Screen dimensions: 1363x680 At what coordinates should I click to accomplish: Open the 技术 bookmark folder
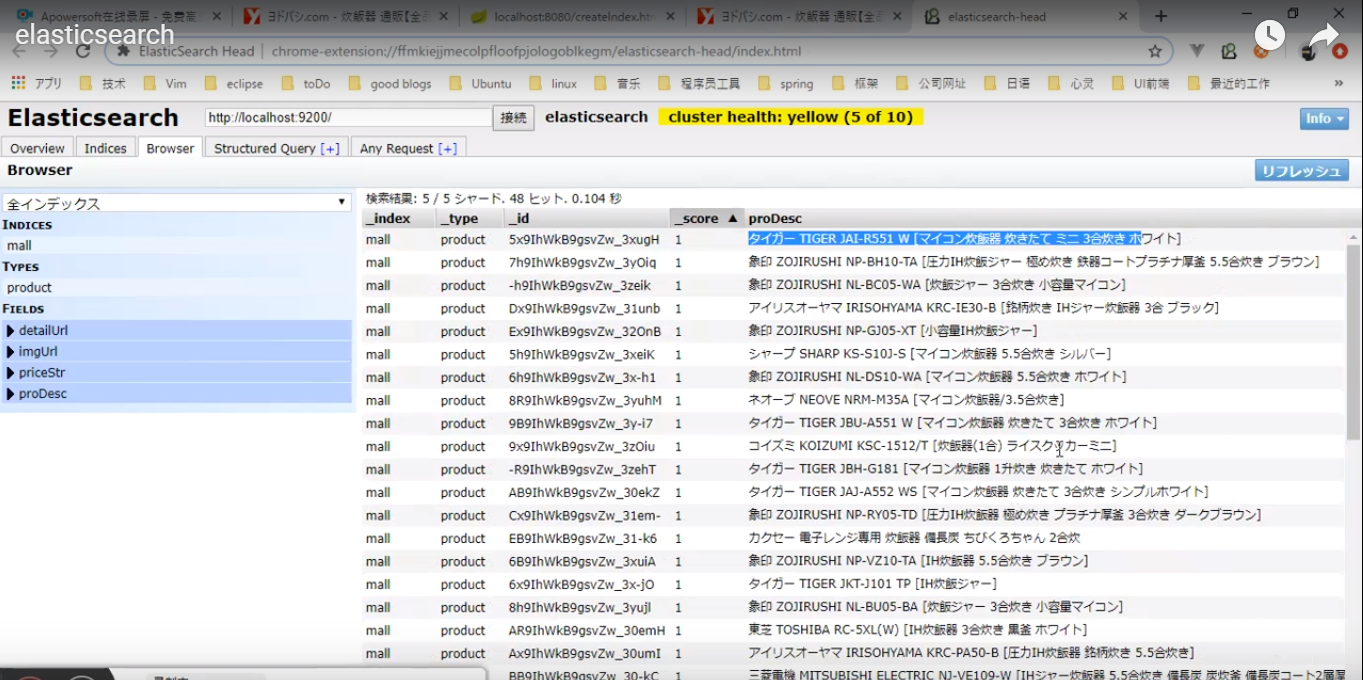(x=102, y=84)
